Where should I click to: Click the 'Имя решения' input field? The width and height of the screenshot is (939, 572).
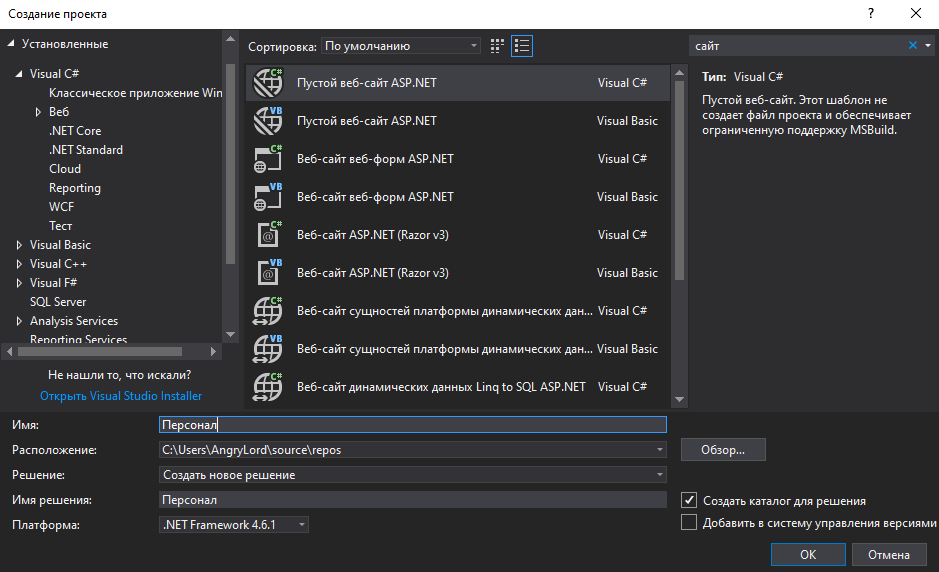click(x=413, y=500)
